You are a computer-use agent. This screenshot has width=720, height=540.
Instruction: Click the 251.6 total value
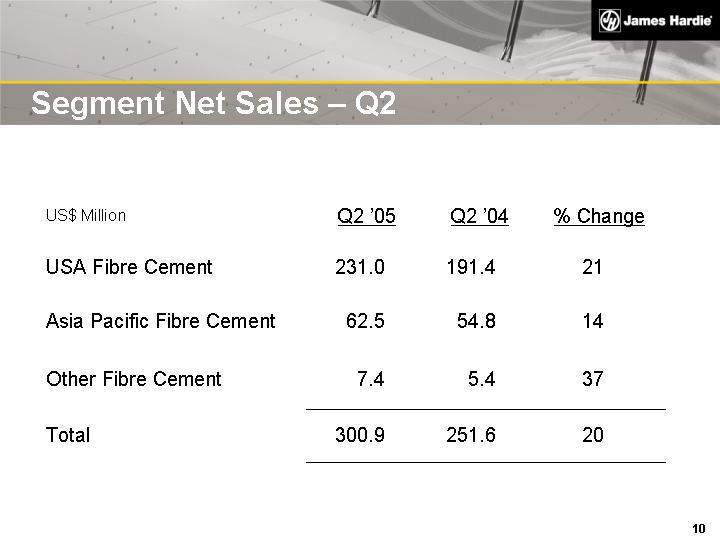[x=470, y=435]
